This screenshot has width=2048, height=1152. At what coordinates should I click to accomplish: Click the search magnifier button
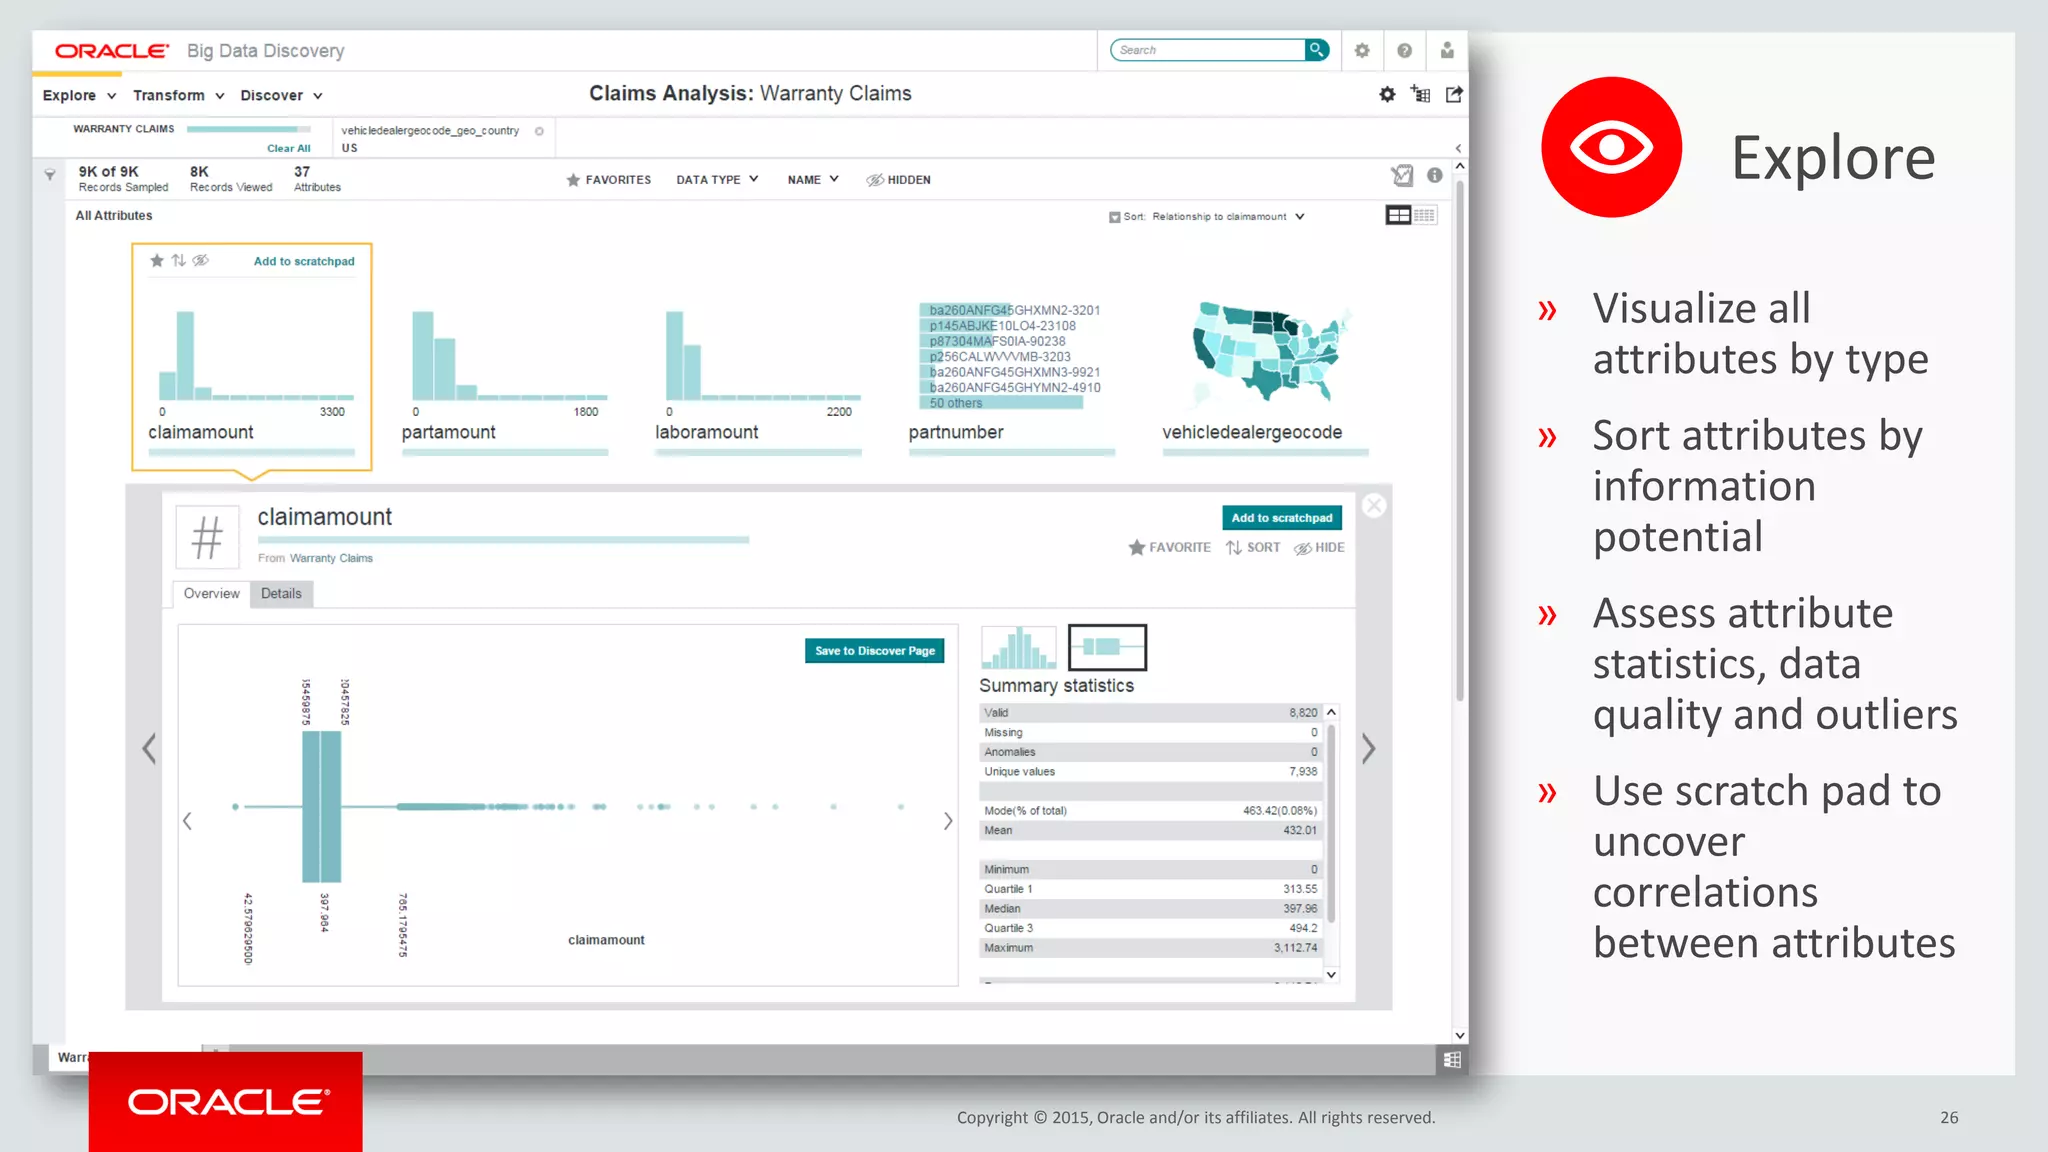click(1317, 49)
